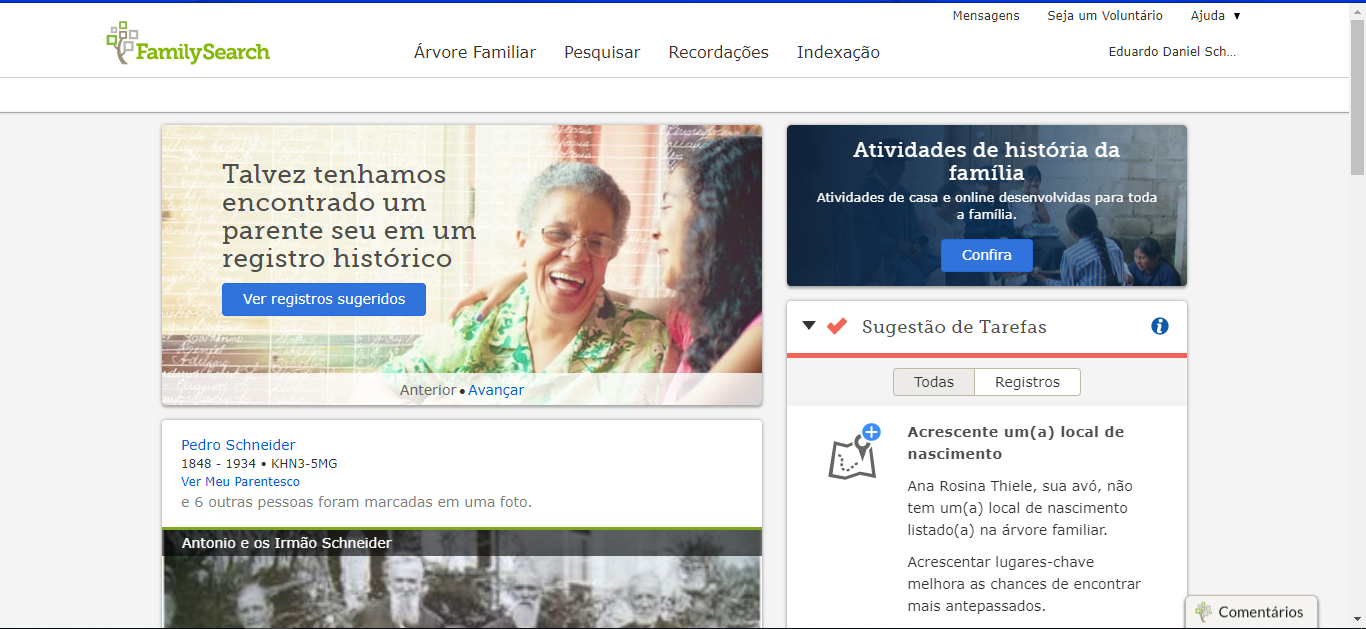Screen dimensions: 1366x629
Task: Click the map add birthplace icon
Action: pos(854,452)
